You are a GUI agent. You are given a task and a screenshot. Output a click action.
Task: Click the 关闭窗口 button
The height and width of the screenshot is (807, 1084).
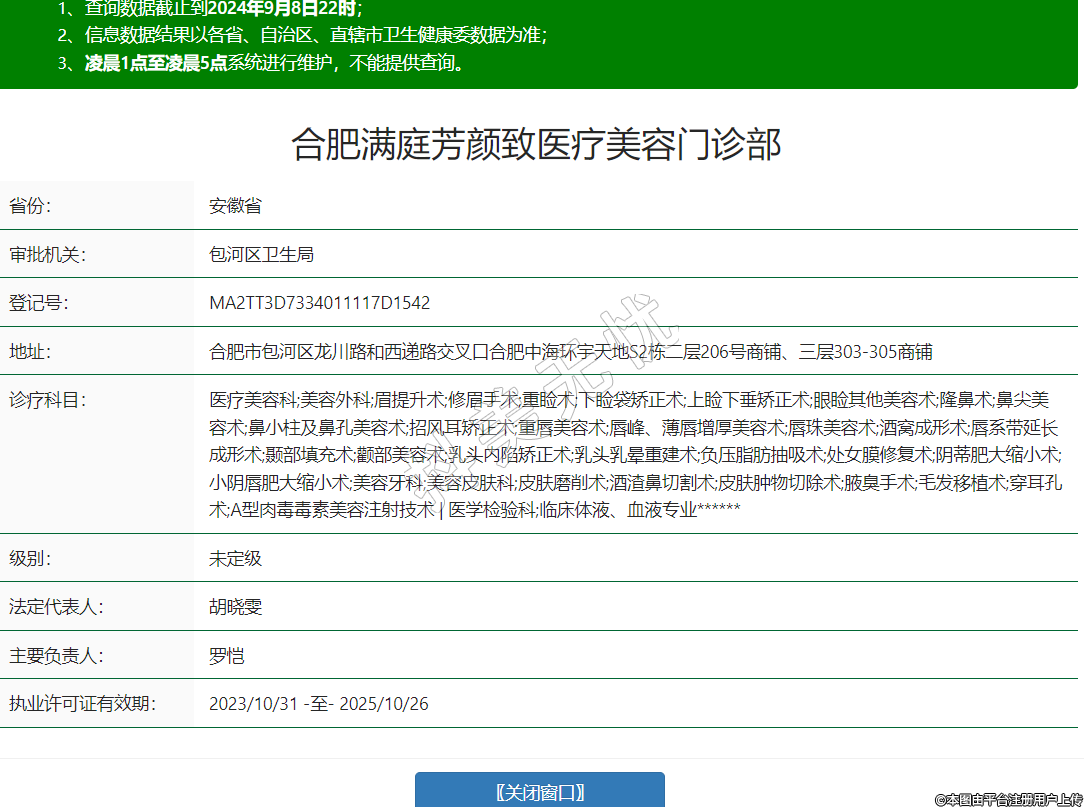pos(540,792)
